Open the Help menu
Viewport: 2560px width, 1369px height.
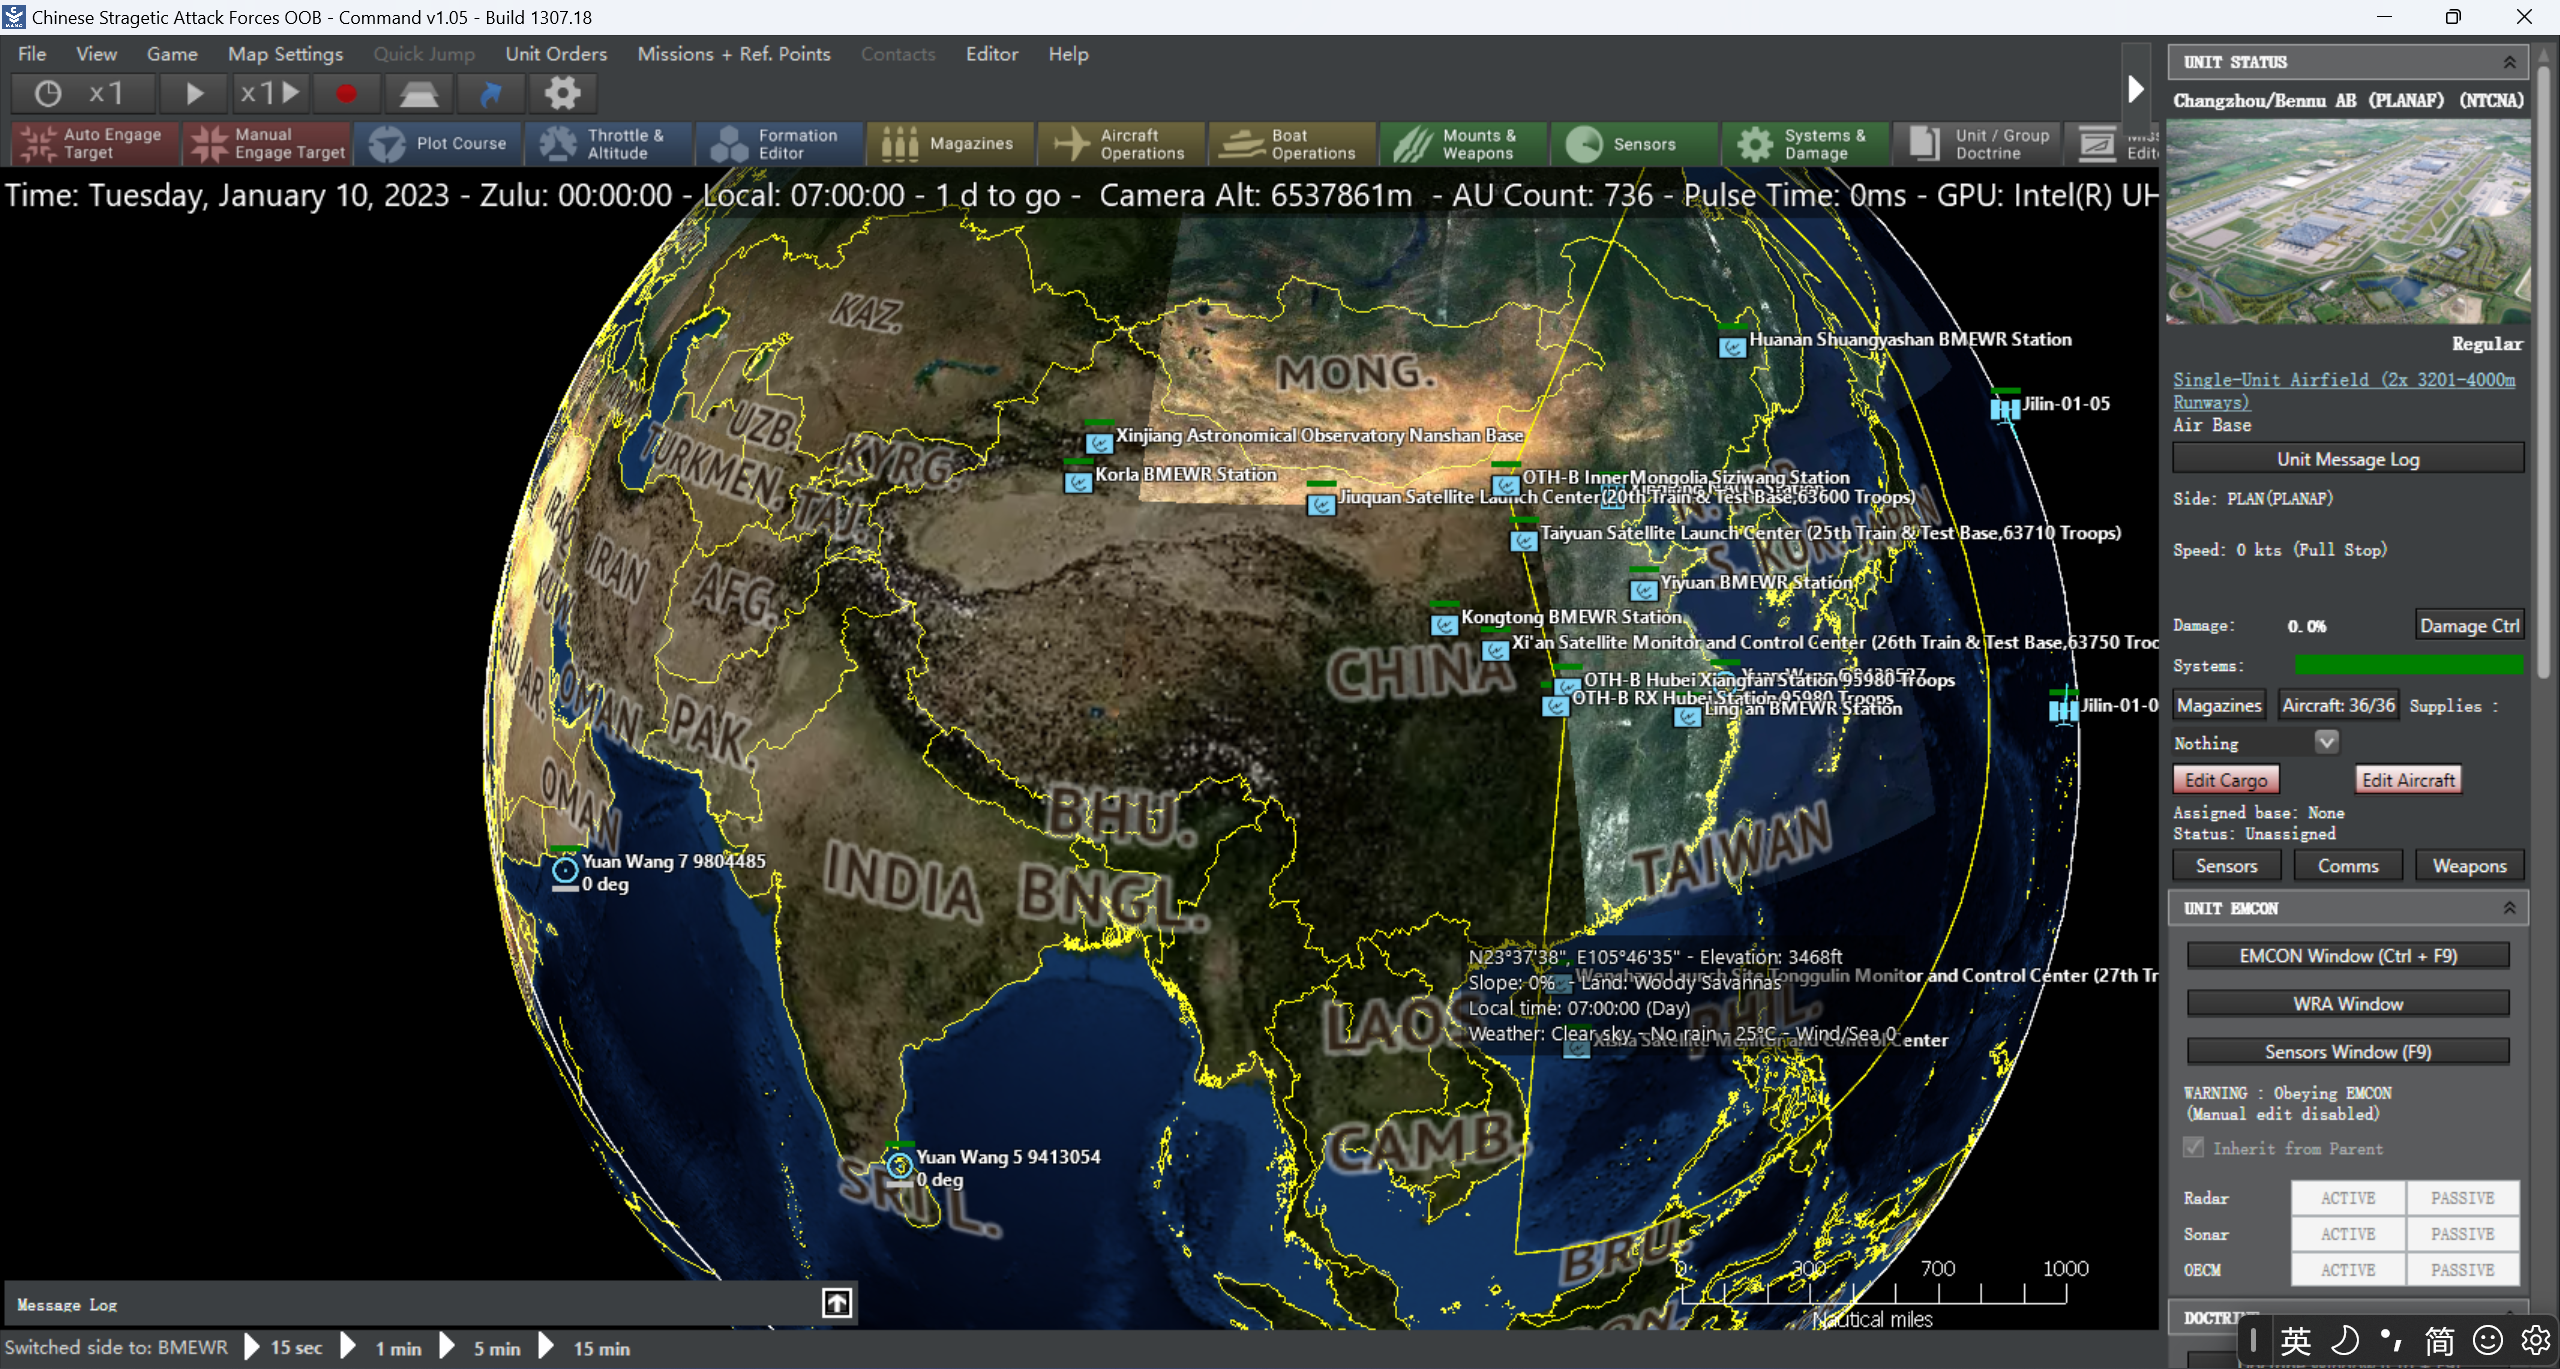(1068, 54)
